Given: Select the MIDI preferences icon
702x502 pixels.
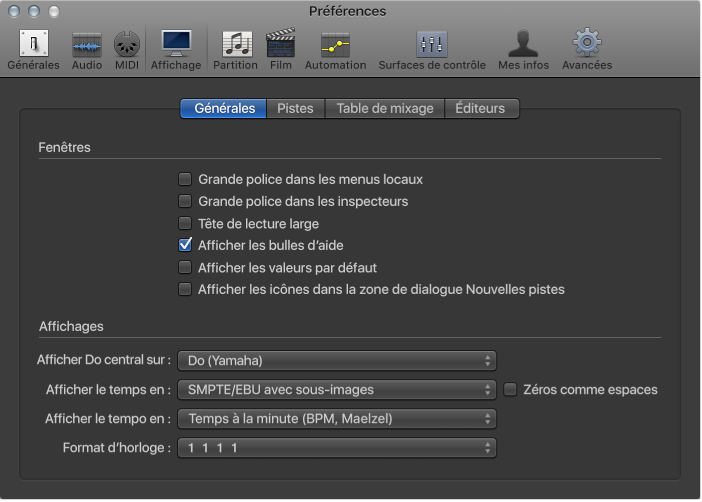Looking at the screenshot, I should (126, 45).
